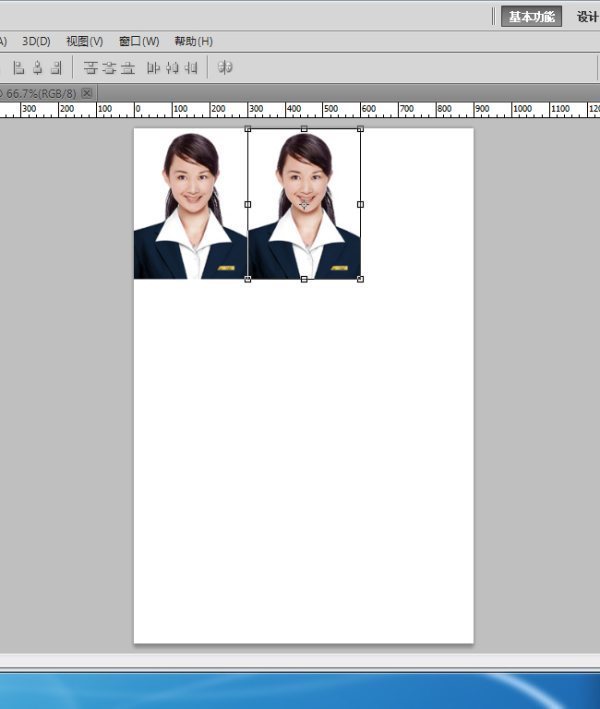Image resolution: width=600 pixels, height=709 pixels.
Task: Select the 66.7%(RGB/8) document tab
Action: pyautogui.click(x=40, y=93)
